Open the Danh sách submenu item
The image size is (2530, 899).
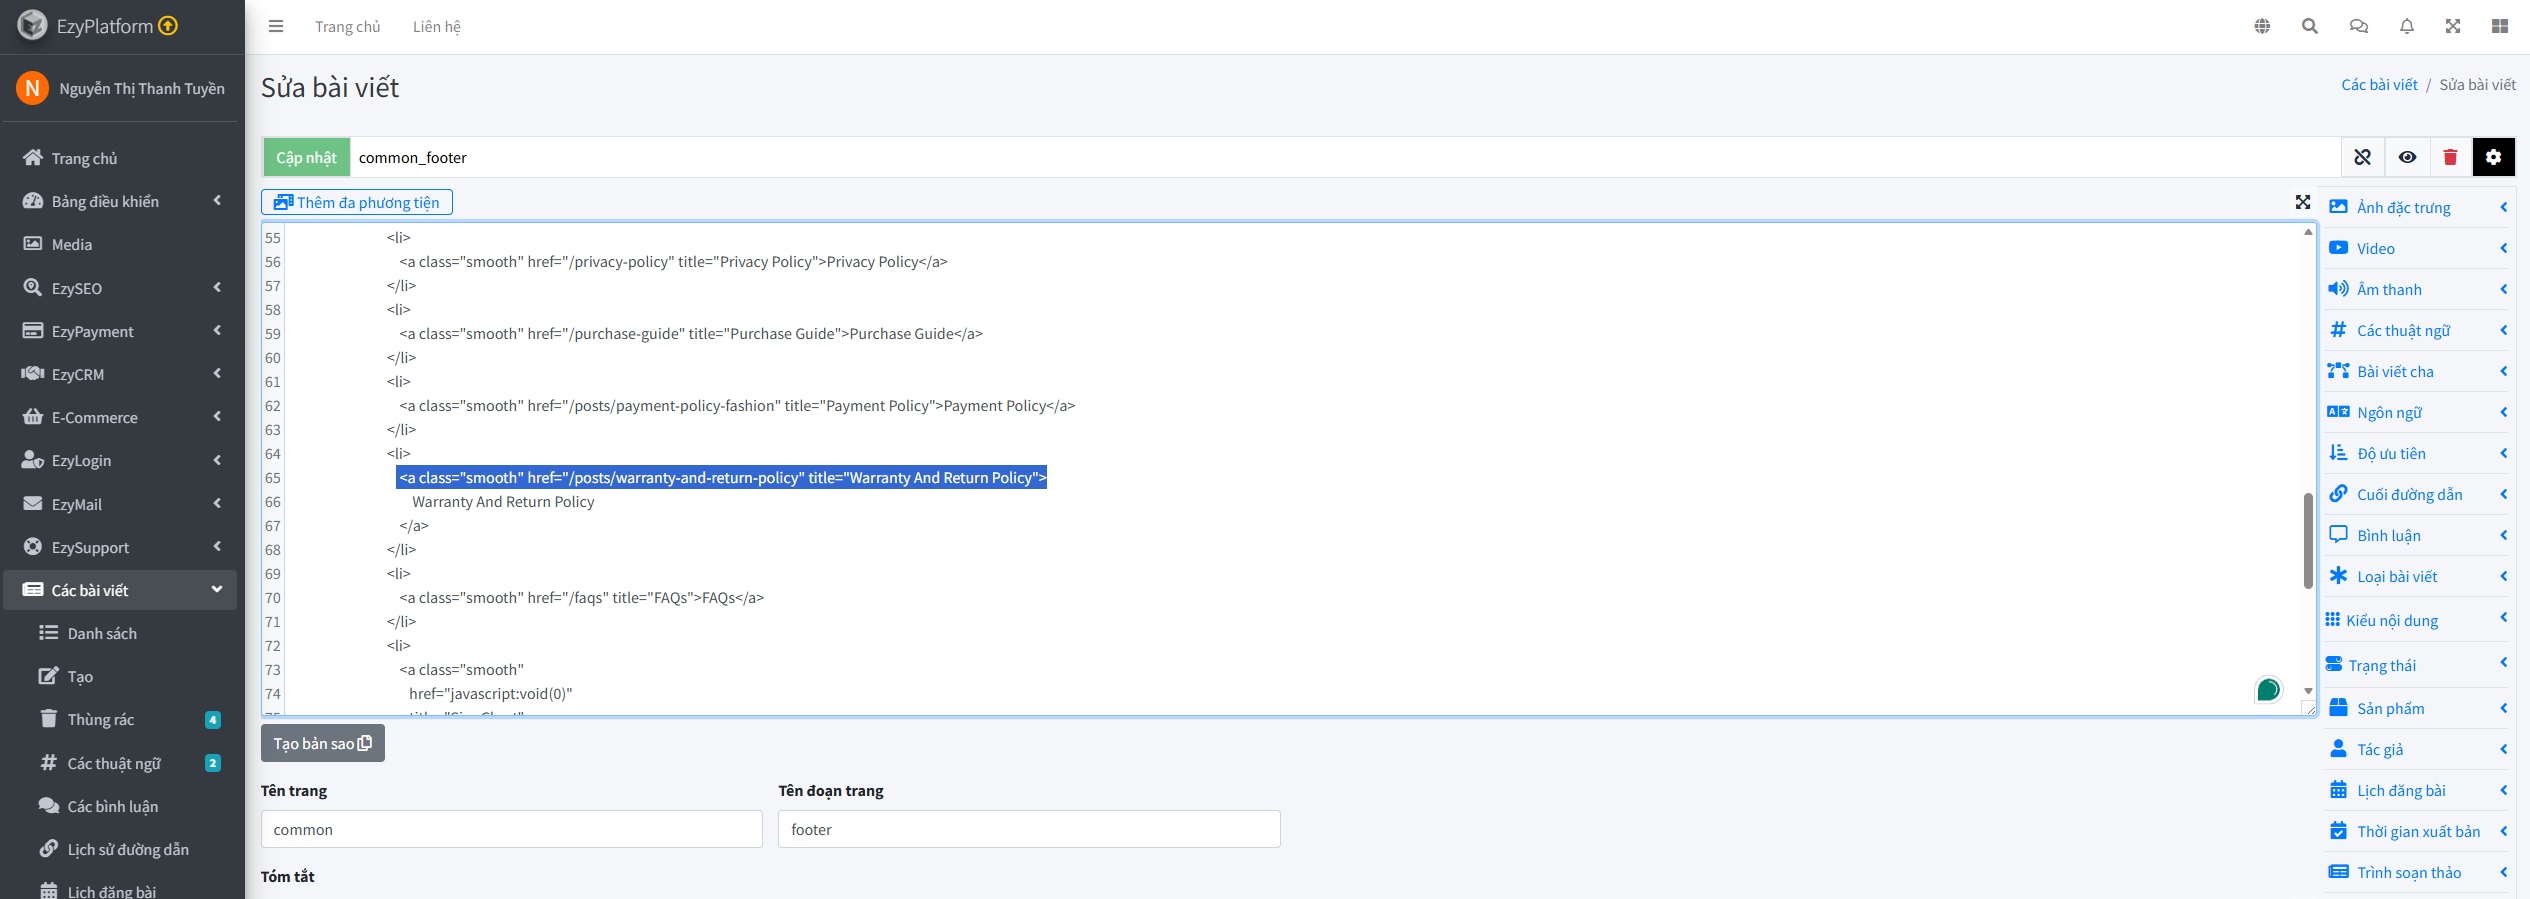point(102,633)
